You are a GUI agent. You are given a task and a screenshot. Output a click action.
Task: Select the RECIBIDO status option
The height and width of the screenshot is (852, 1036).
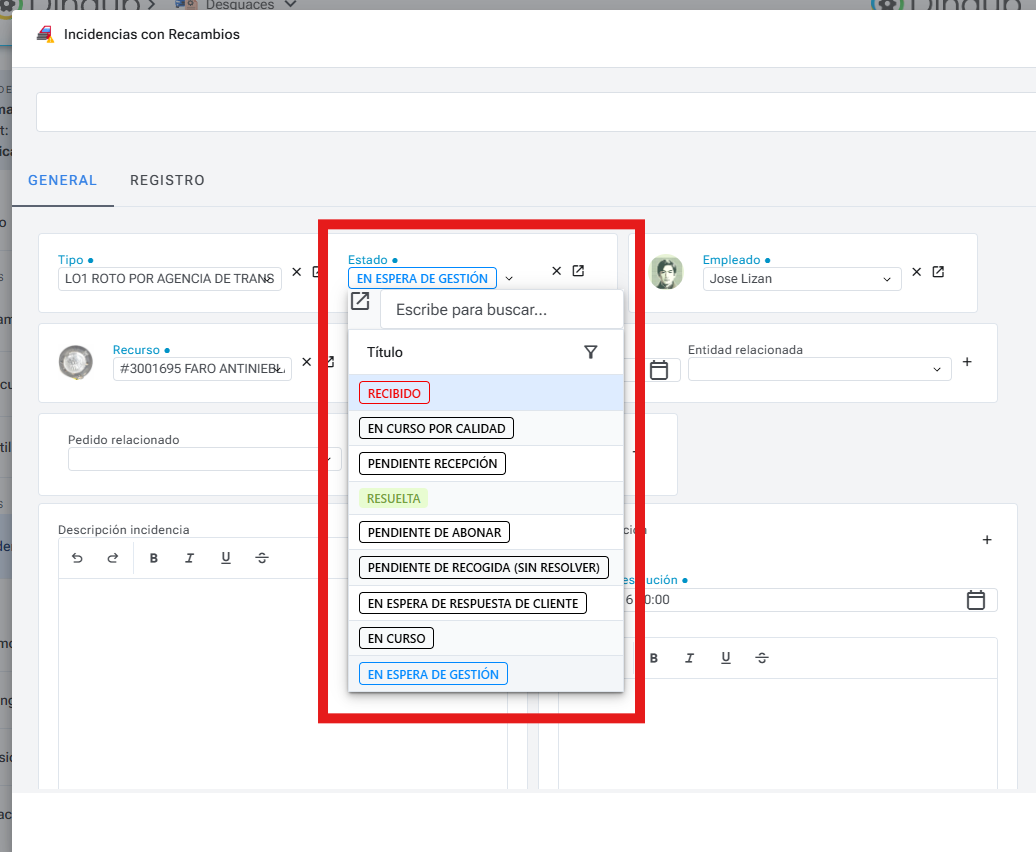pyautogui.click(x=394, y=393)
